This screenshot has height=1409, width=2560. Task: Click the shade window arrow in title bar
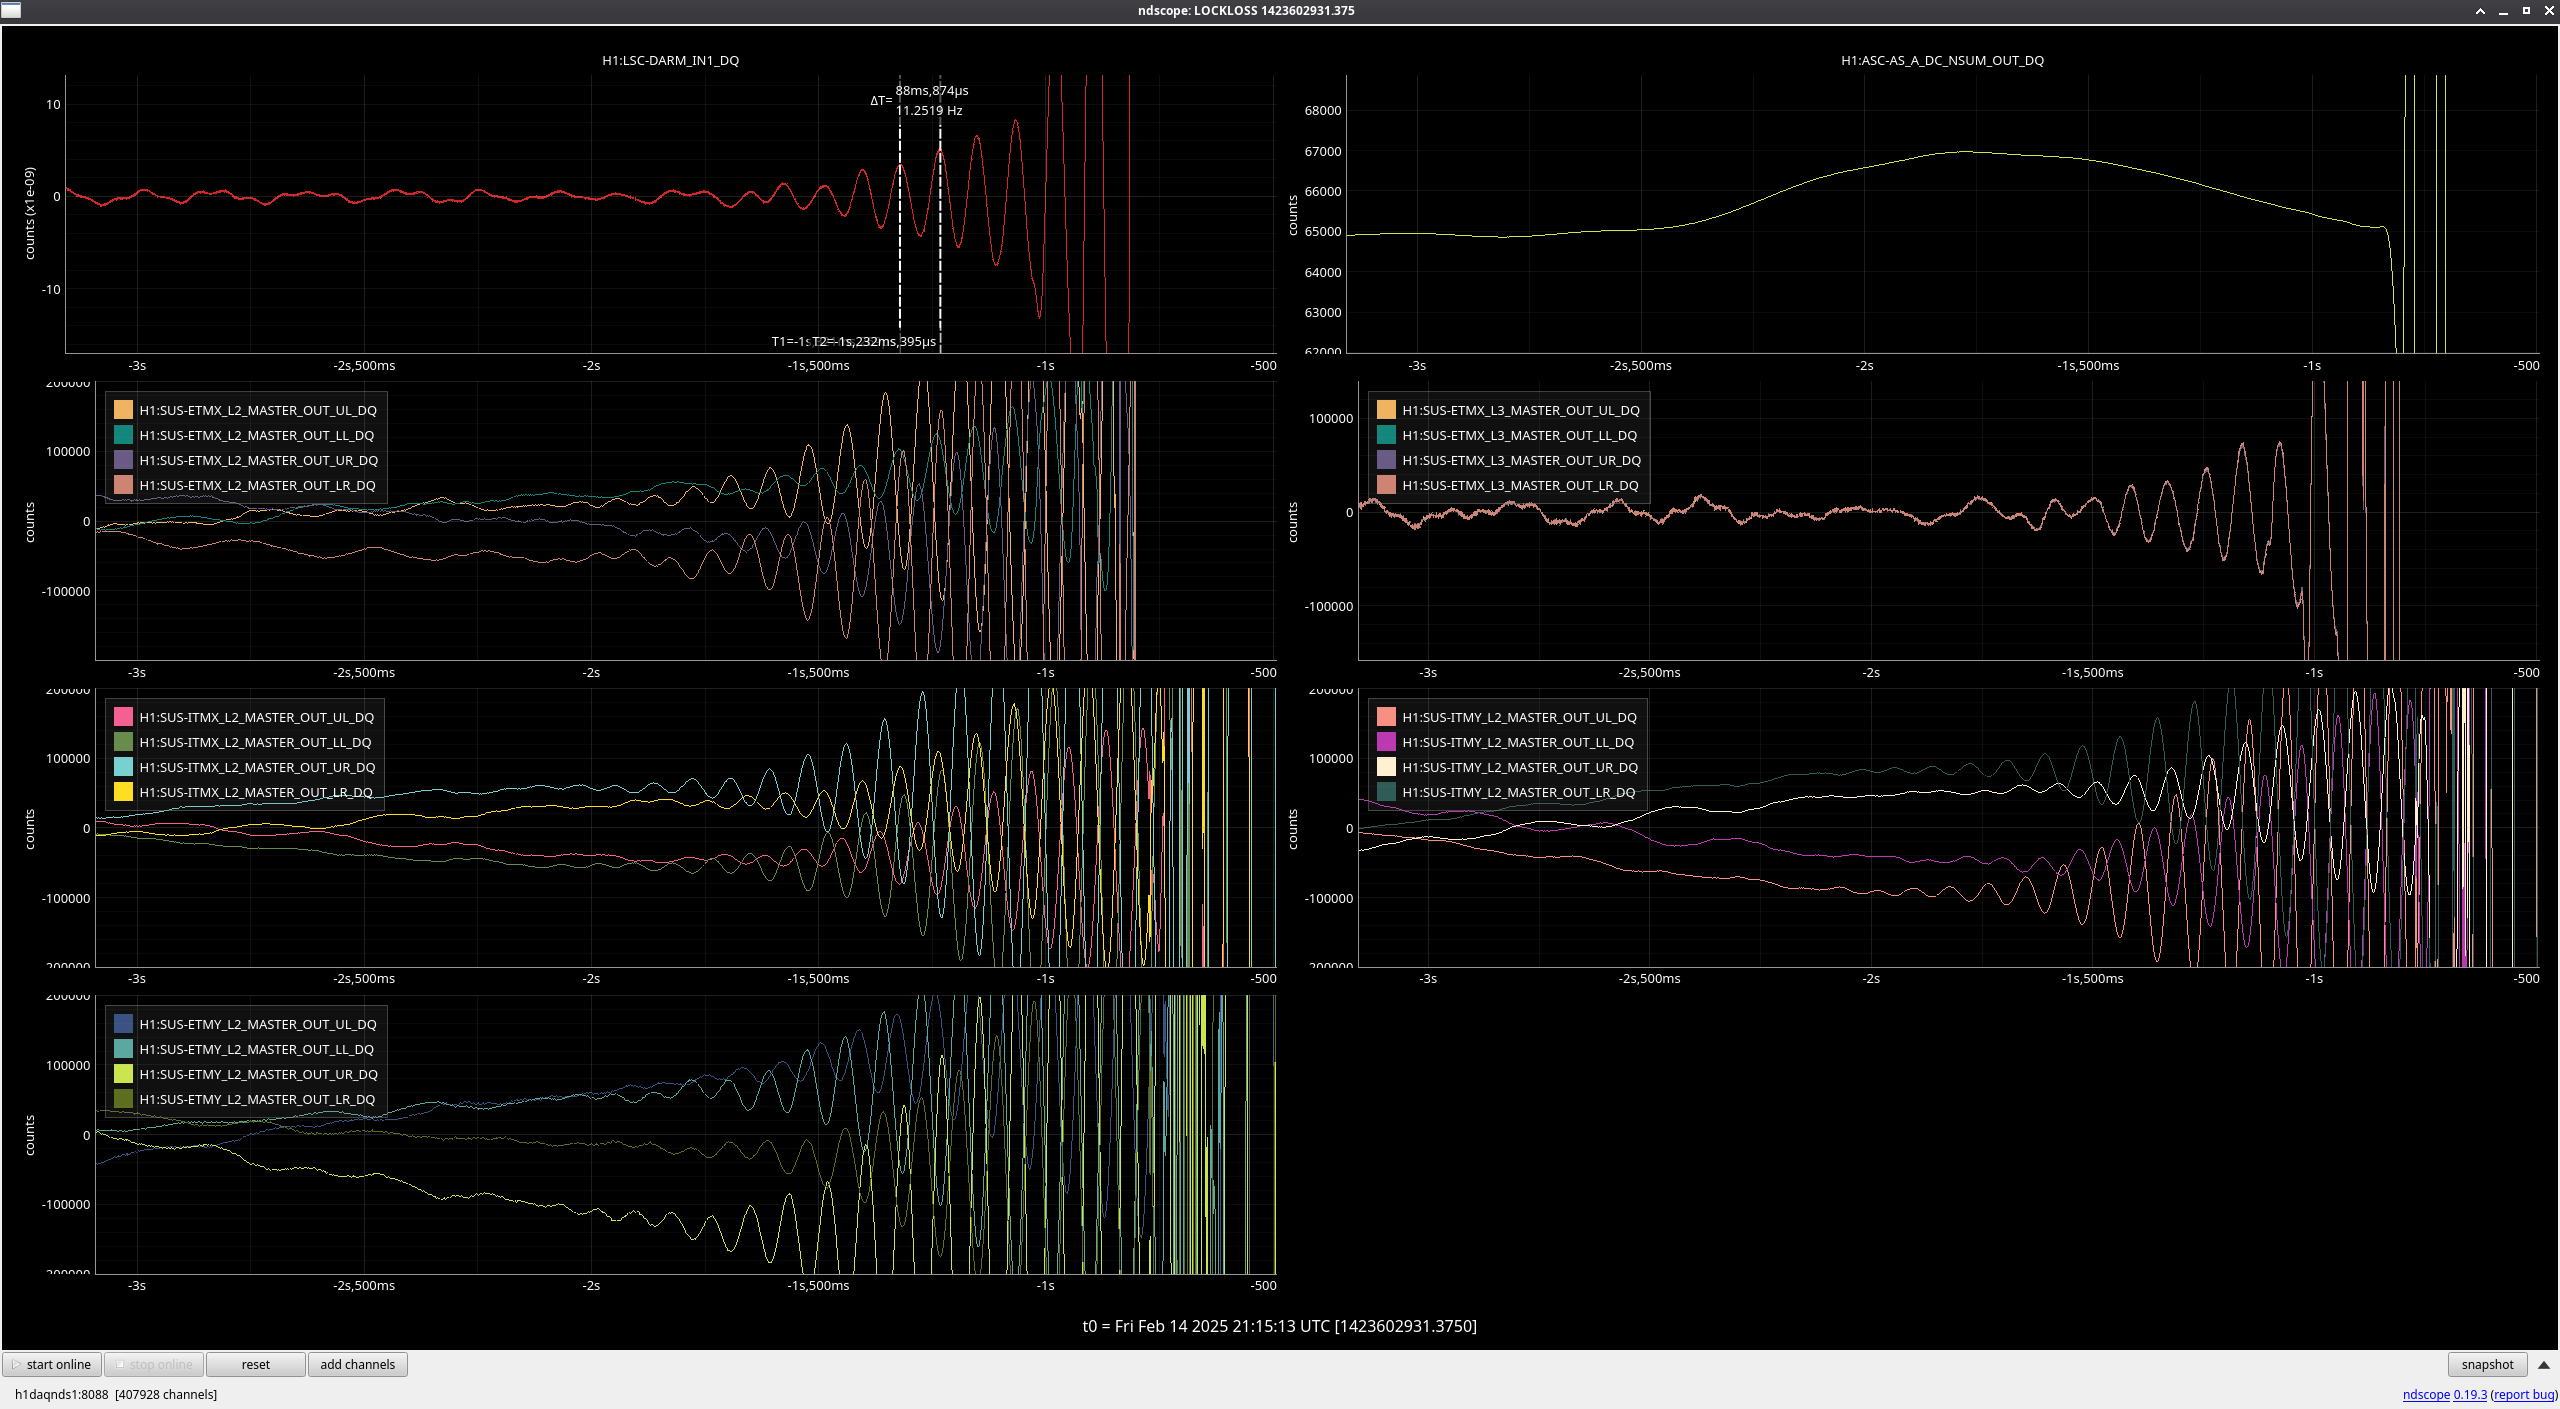(x=2480, y=10)
